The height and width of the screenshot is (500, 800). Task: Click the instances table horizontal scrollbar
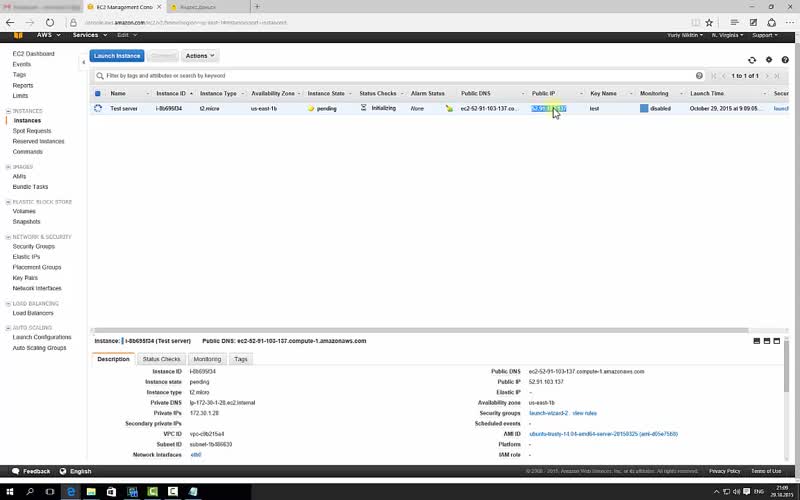tap(421, 331)
